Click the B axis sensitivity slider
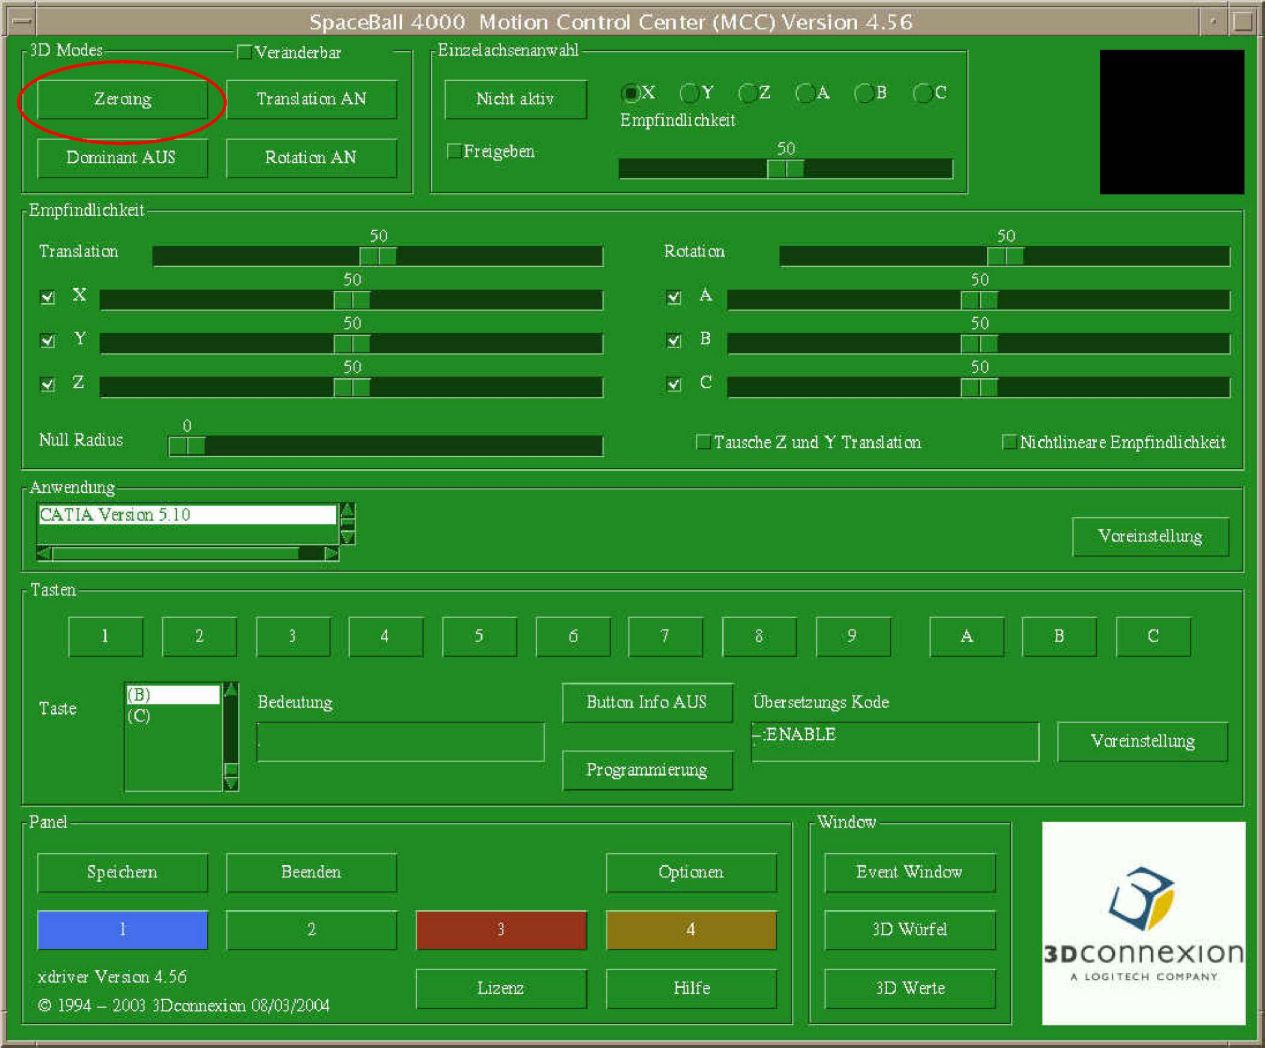Screen dimensions: 1265x1048 click(979, 344)
